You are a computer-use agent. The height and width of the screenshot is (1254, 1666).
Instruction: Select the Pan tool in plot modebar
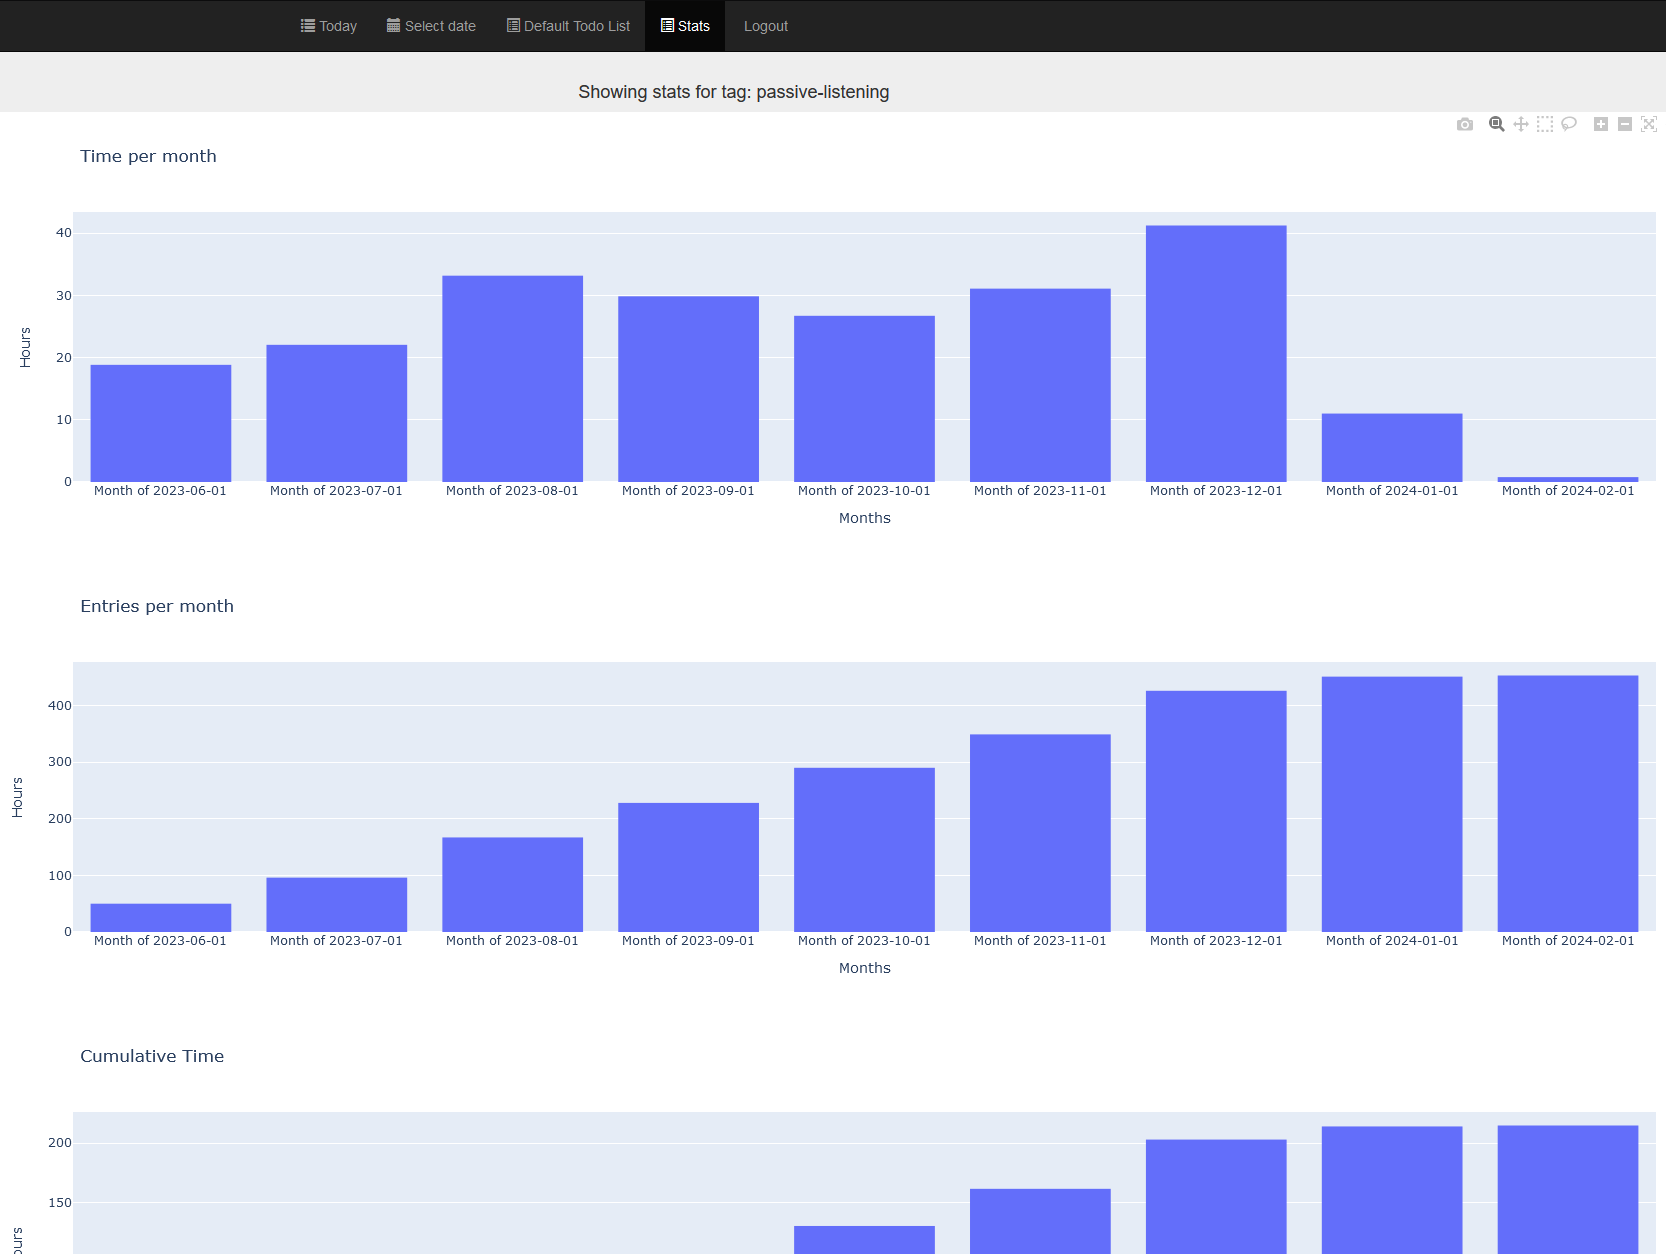pyautogui.click(x=1521, y=124)
